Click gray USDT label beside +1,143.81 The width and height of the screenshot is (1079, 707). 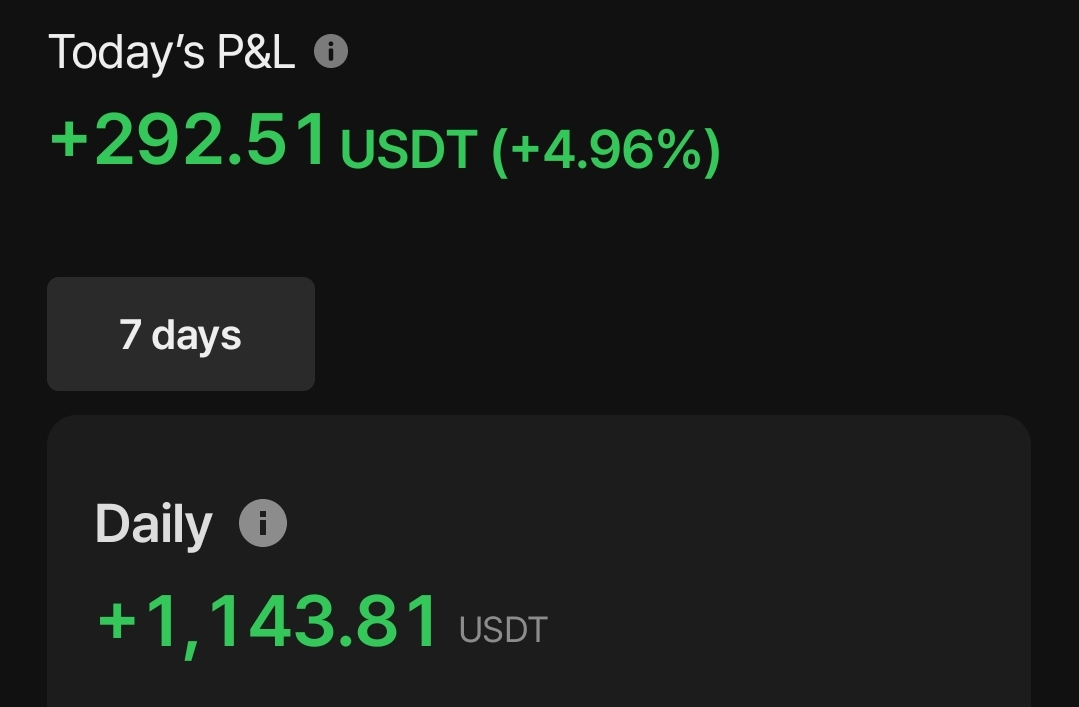[503, 630]
